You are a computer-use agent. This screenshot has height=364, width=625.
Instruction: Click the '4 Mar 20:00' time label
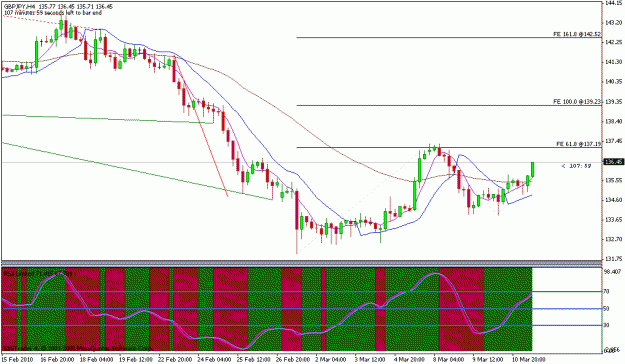pyautogui.click(x=410, y=360)
